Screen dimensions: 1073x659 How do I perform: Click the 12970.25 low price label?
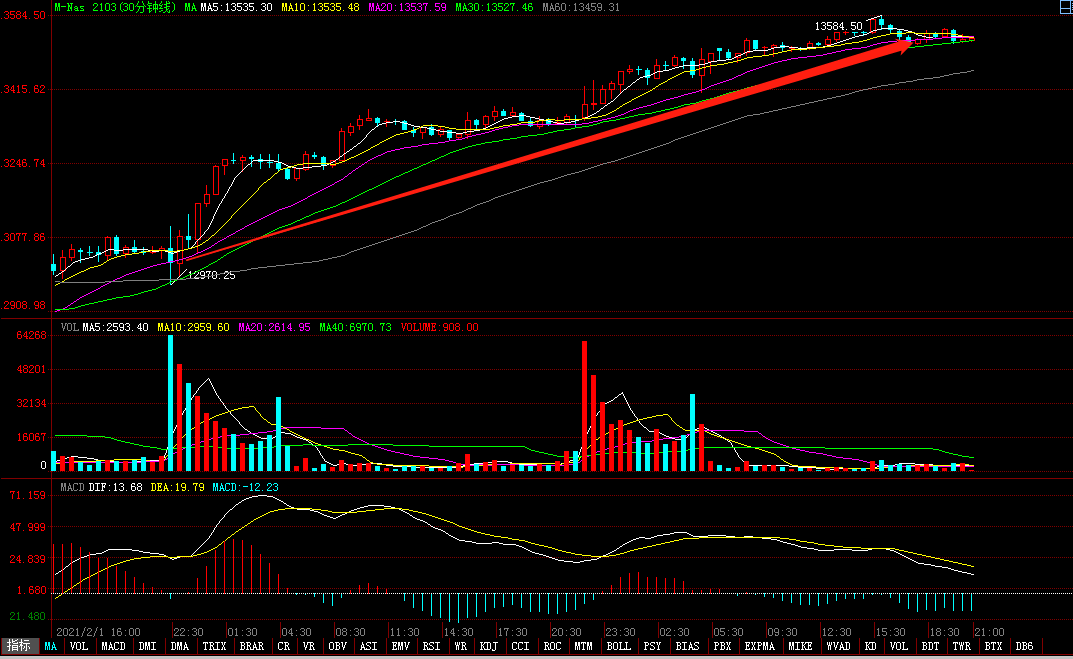click(212, 275)
